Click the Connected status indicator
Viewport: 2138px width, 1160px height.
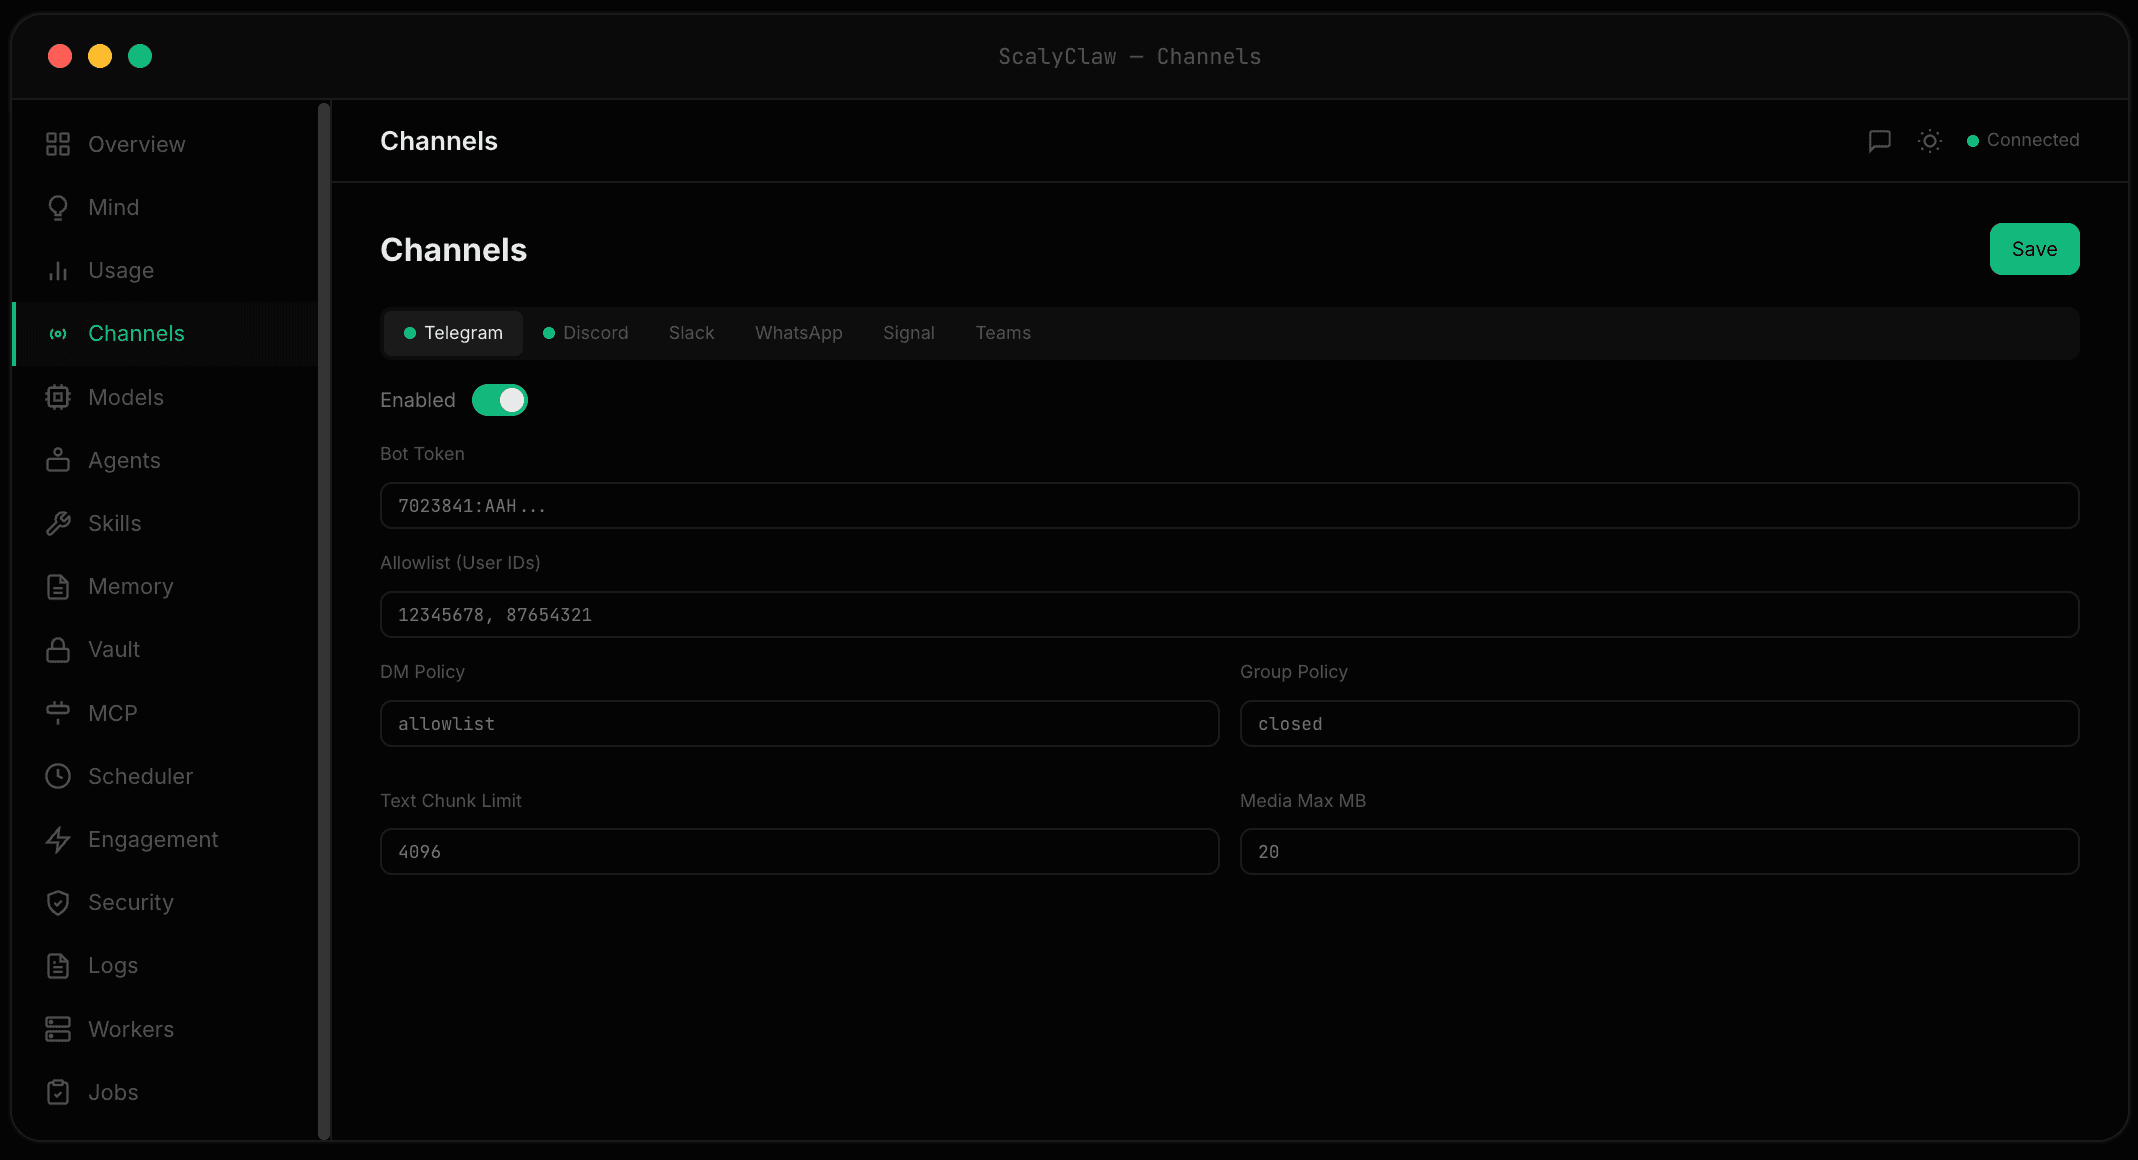click(x=2020, y=140)
